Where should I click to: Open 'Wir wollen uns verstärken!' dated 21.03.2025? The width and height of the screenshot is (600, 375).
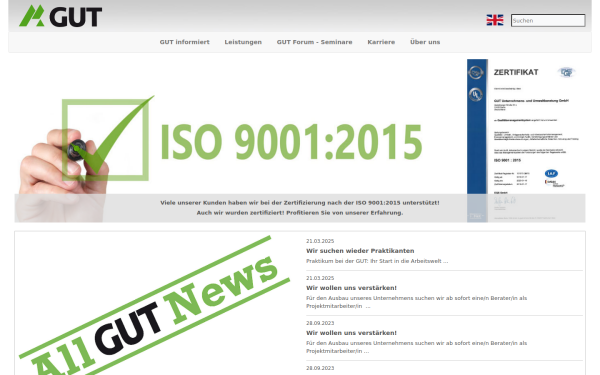click(351, 288)
